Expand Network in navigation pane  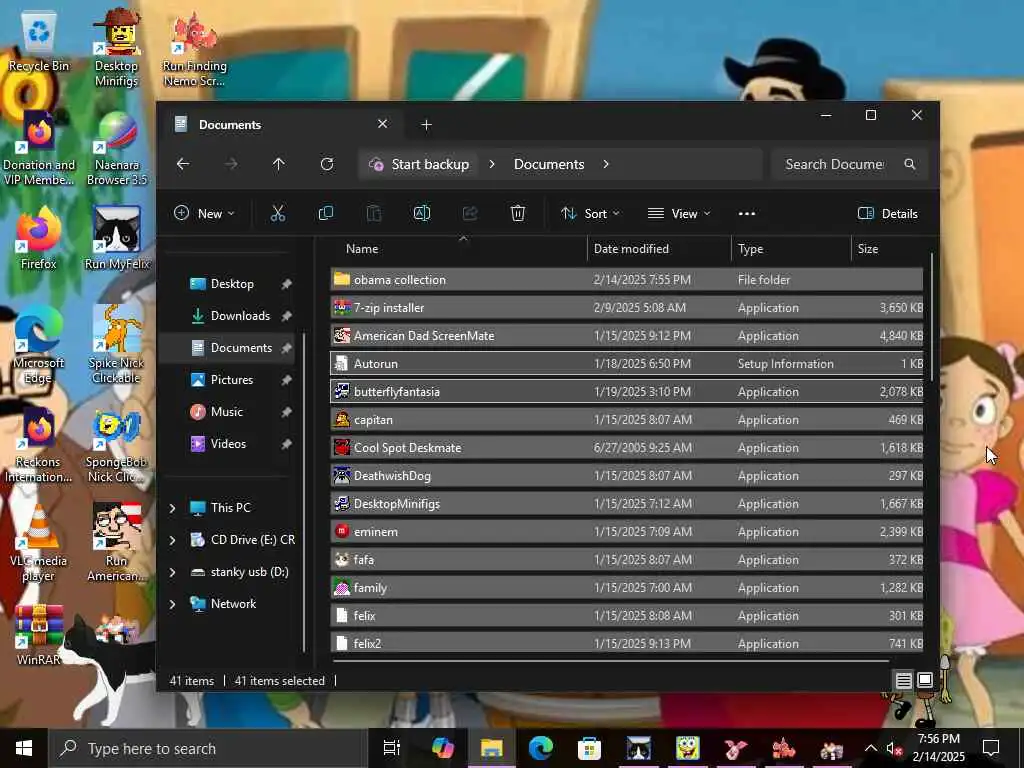pos(172,603)
